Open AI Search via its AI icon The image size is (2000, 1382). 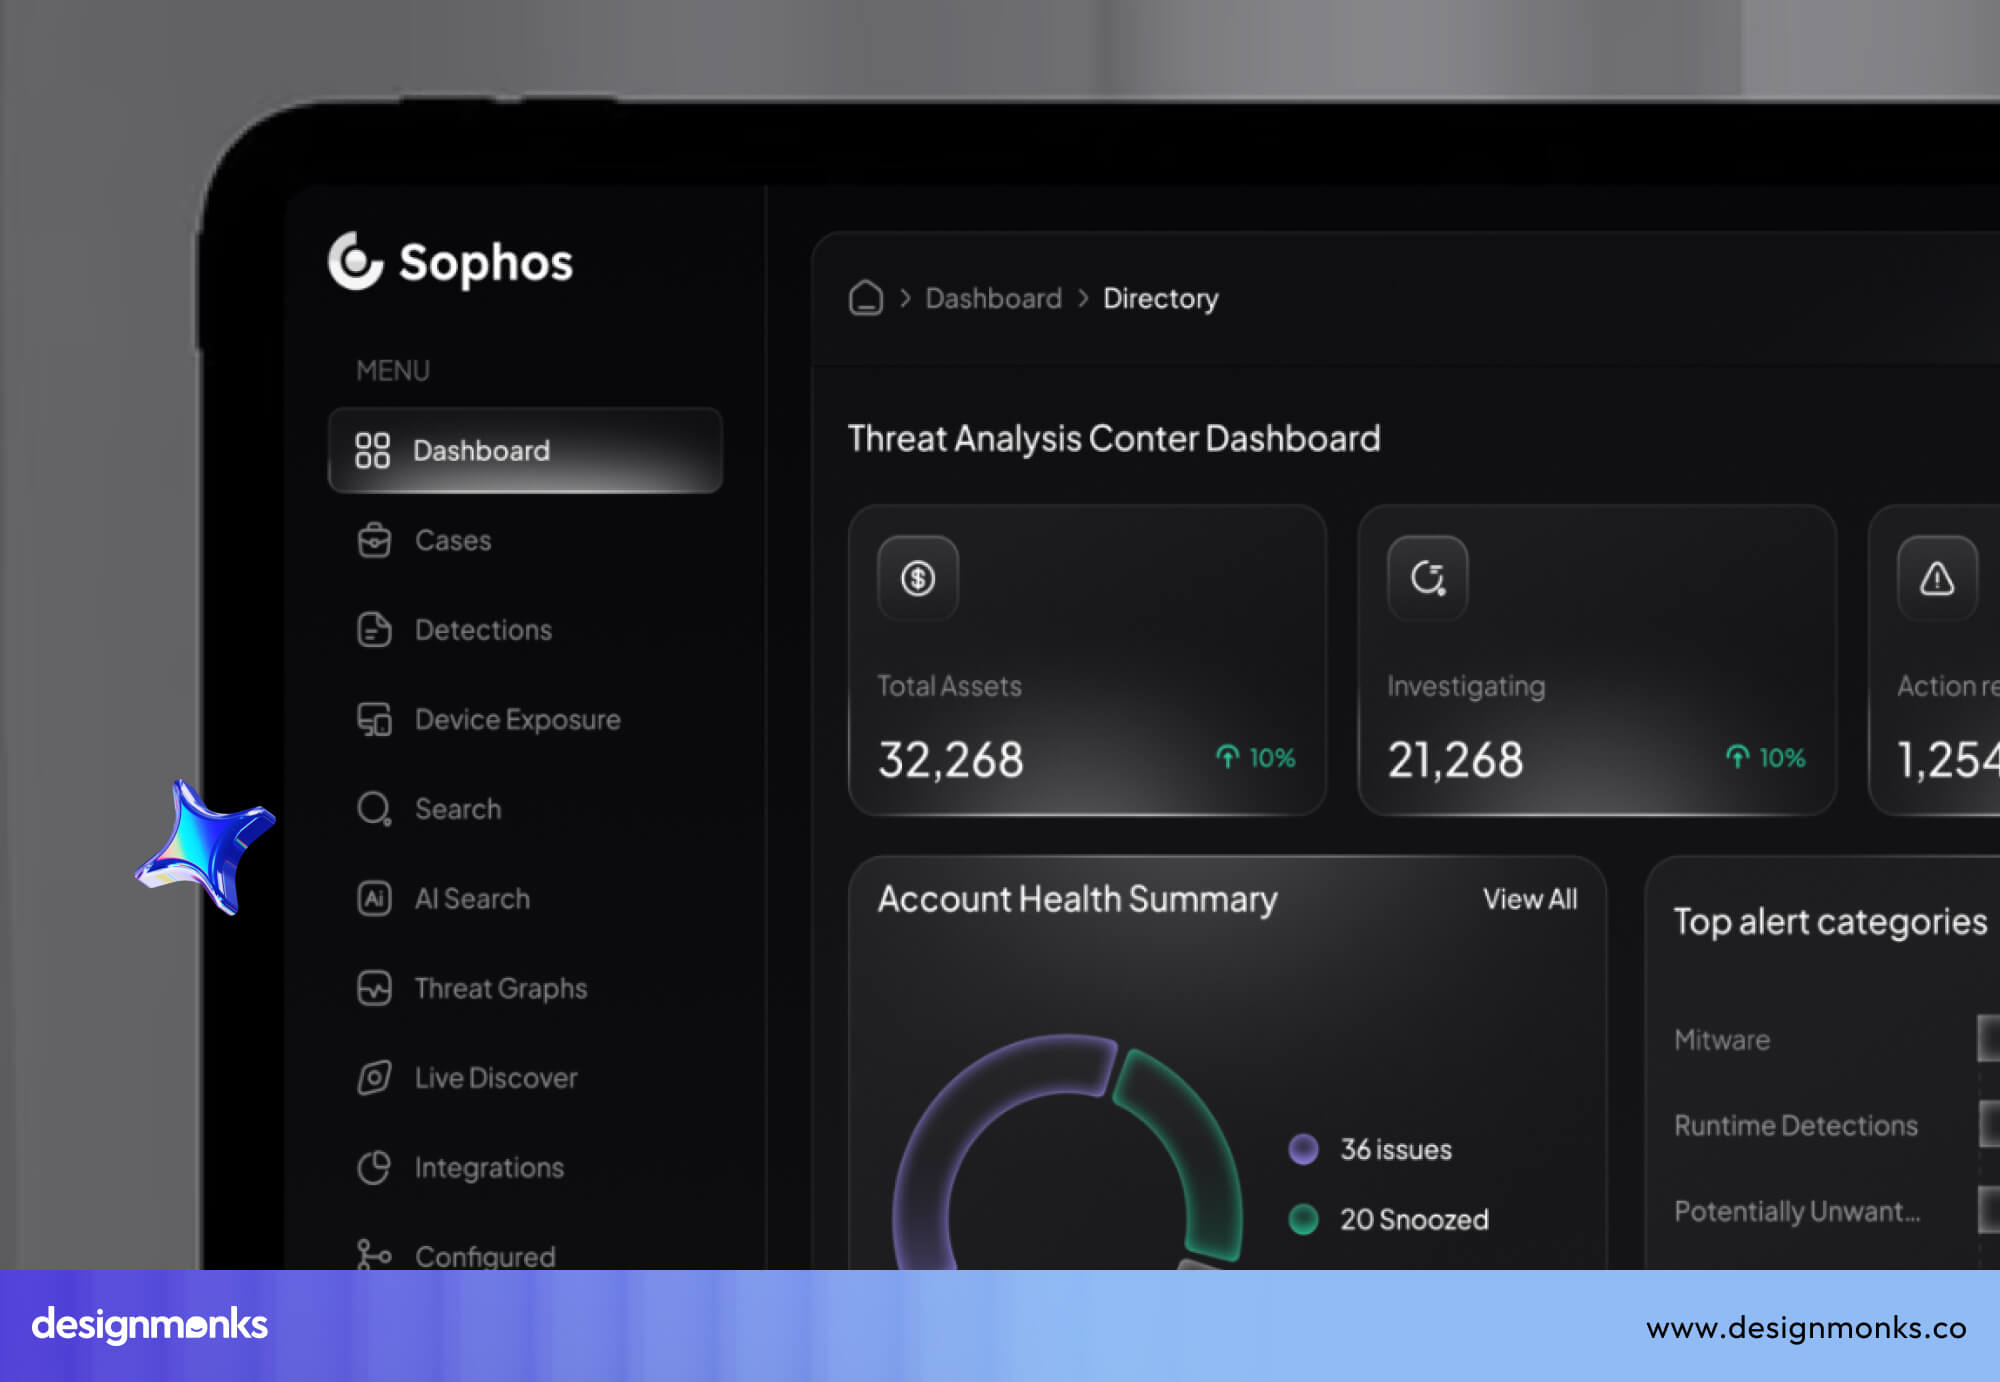[x=373, y=898]
